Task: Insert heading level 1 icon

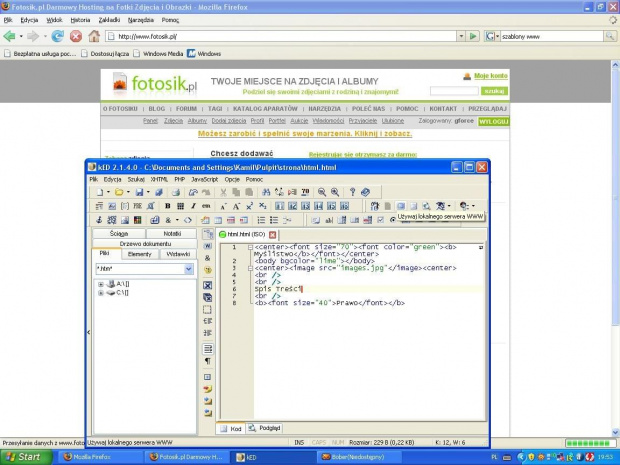Action: (x=280, y=206)
